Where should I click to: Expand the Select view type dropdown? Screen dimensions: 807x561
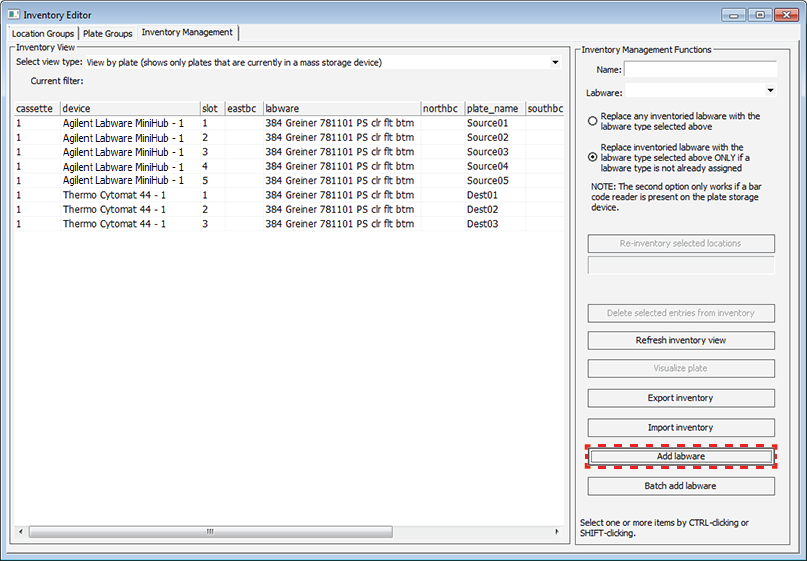click(x=555, y=62)
